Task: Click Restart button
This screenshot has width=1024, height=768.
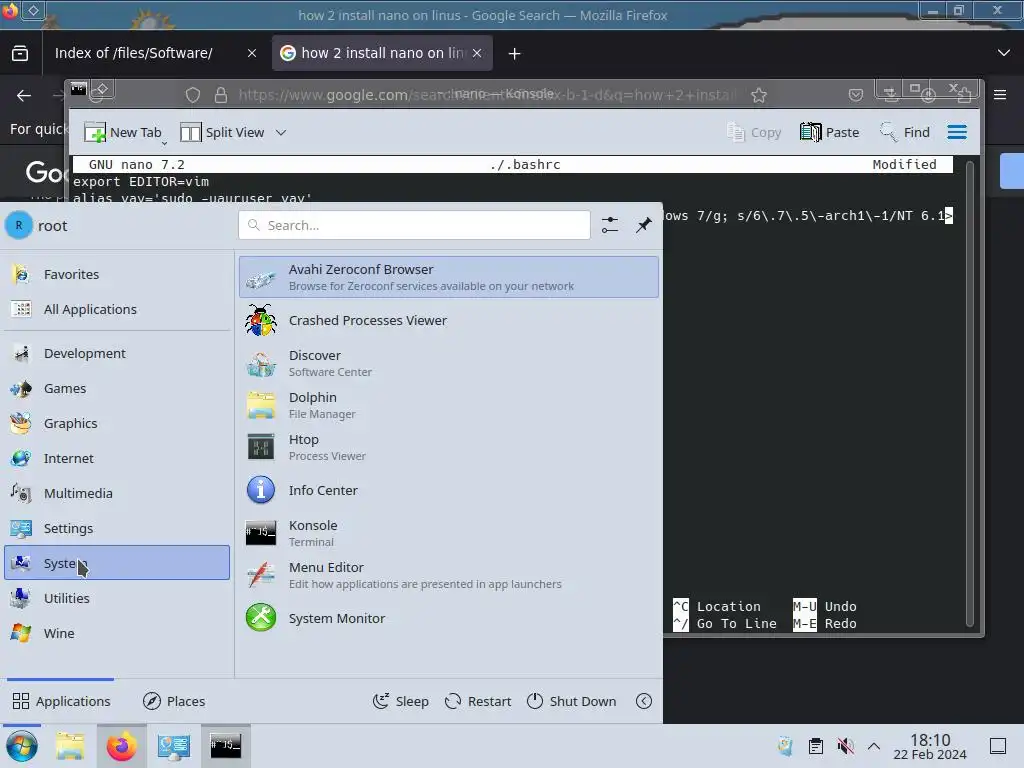Action: tap(477, 701)
